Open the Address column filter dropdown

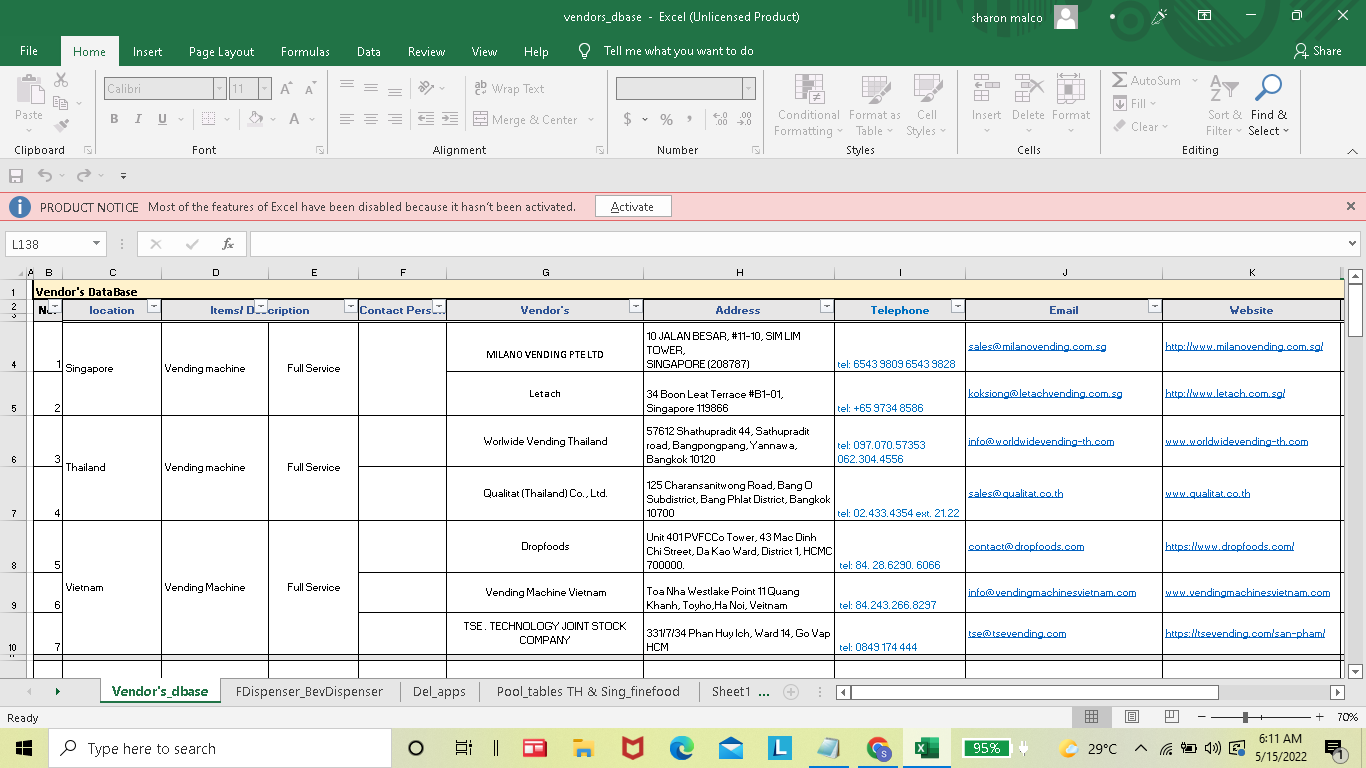[826, 307]
